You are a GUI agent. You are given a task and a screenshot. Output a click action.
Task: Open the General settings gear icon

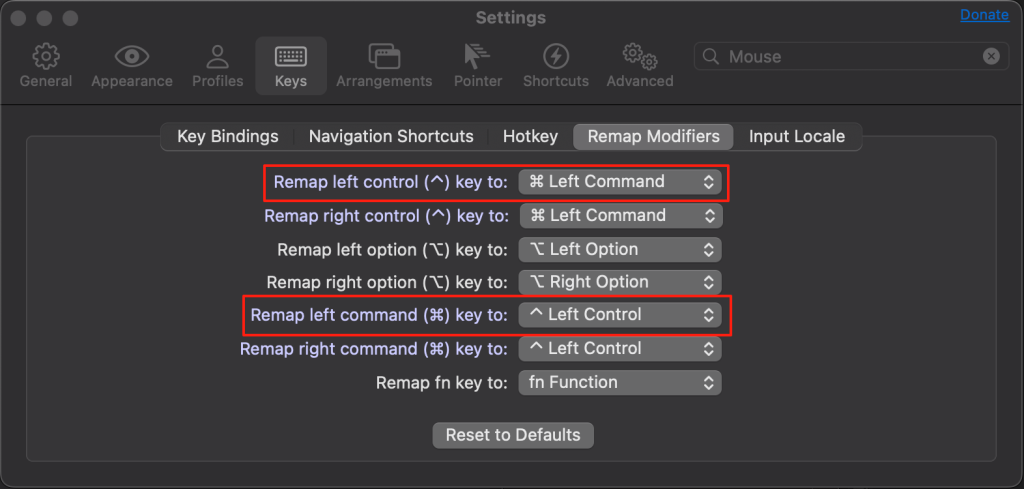[46, 57]
